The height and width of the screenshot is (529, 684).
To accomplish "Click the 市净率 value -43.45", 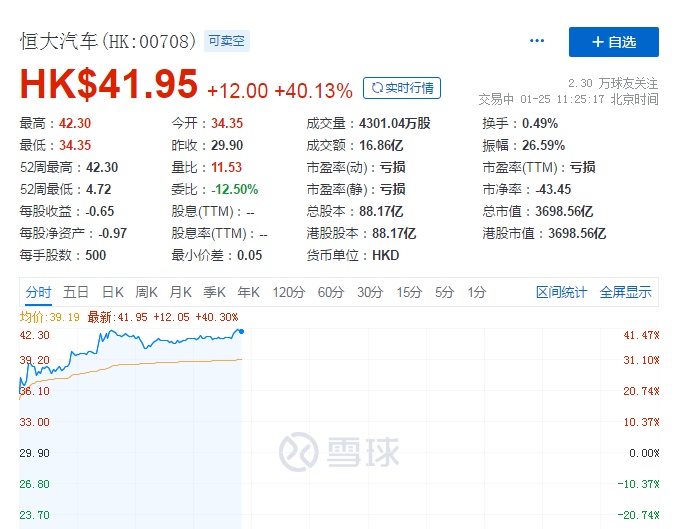I will [553, 189].
